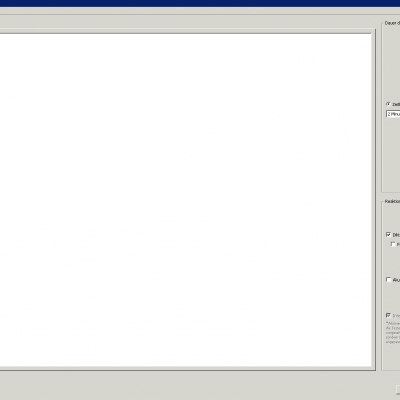The height and width of the screenshot is (400, 400).
Task: Enable the indented checkbox under 'Dat...'
Action: click(x=393, y=244)
